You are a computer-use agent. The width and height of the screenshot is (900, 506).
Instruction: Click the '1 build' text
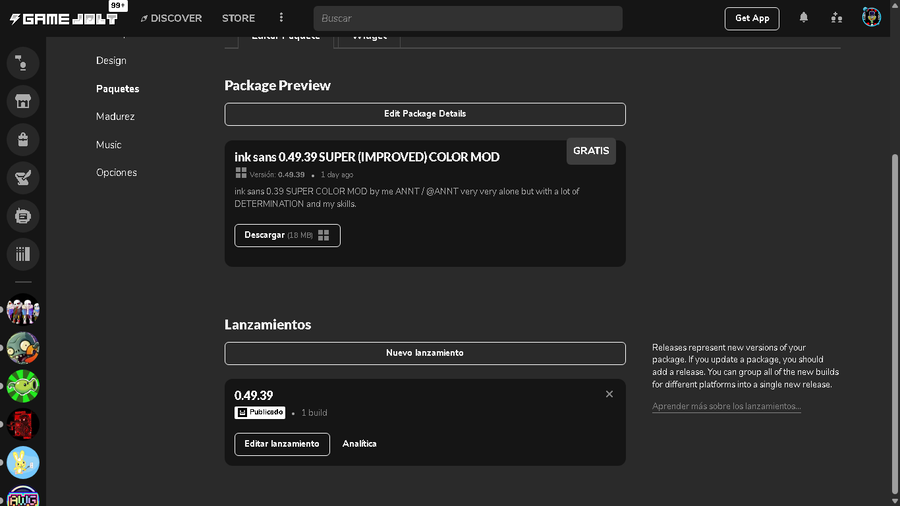(314, 413)
